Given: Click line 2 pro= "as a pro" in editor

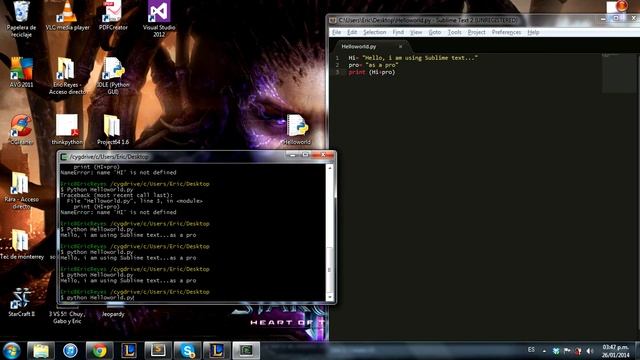Looking at the screenshot, I should point(373,65).
